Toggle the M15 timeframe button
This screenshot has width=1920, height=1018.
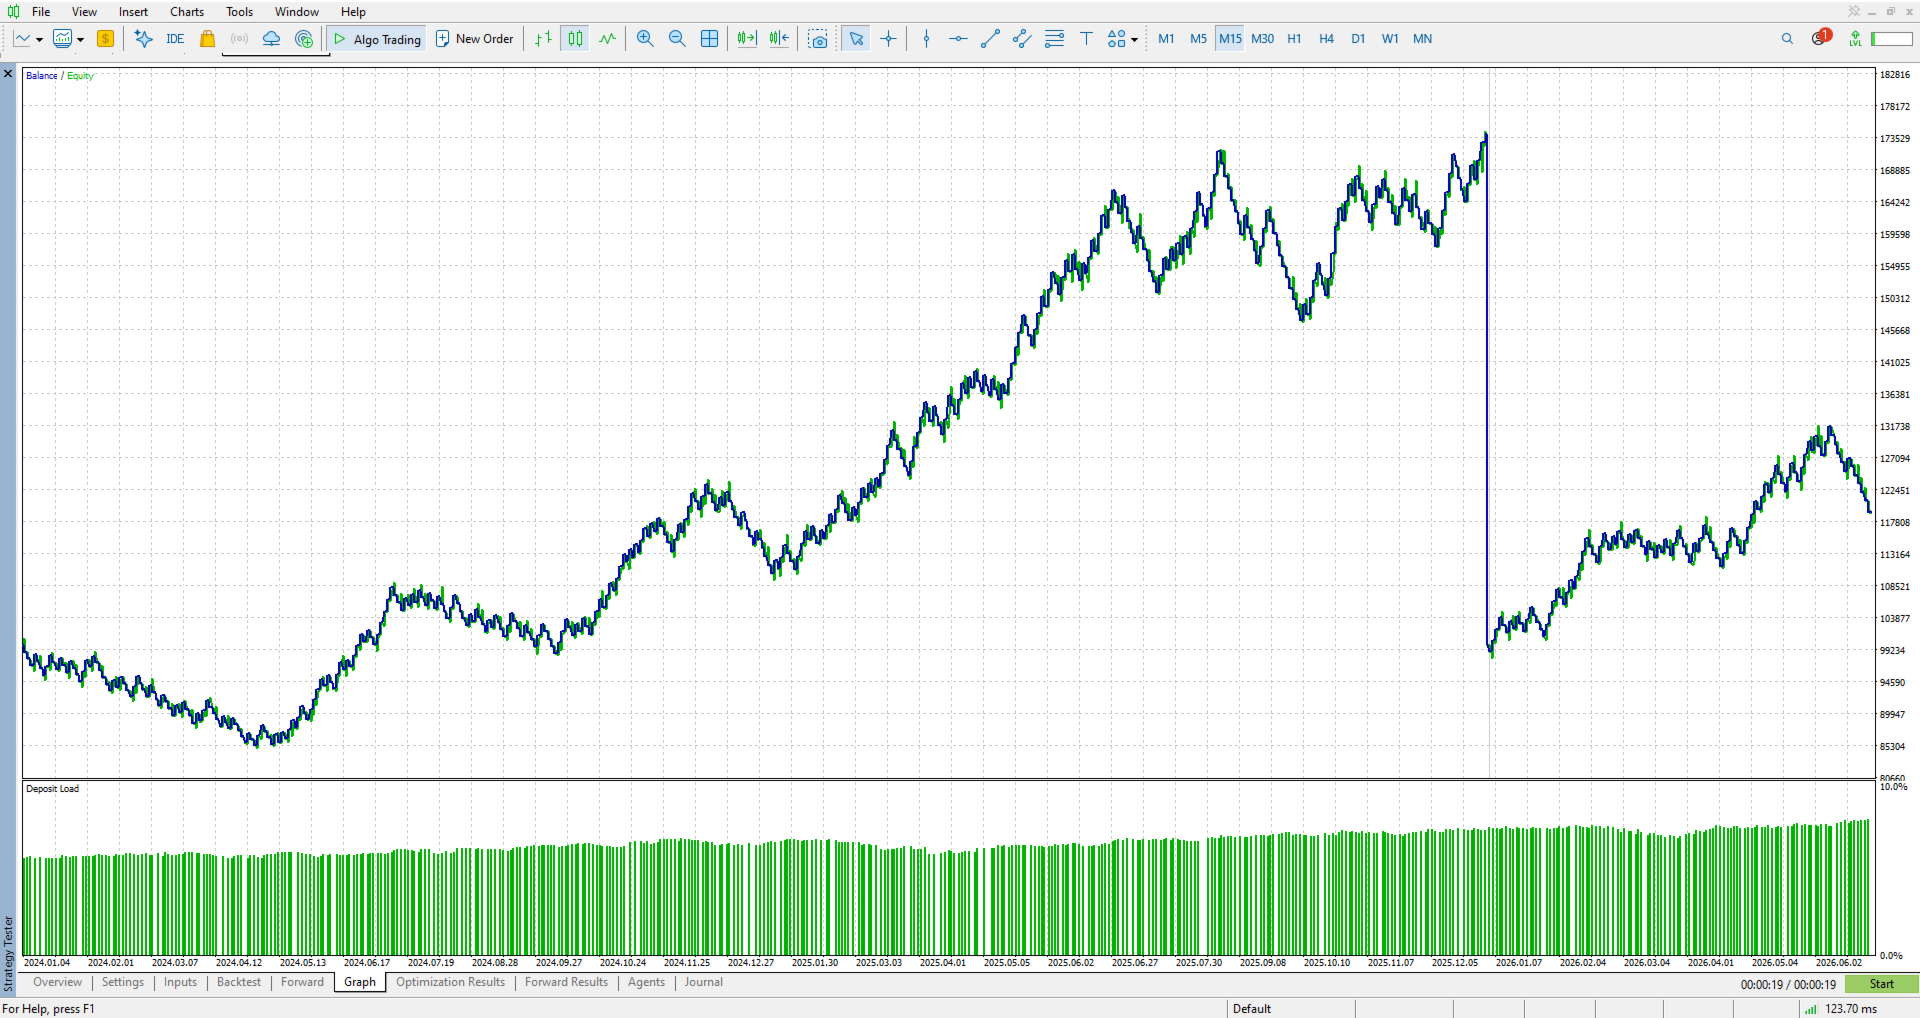click(1230, 39)
